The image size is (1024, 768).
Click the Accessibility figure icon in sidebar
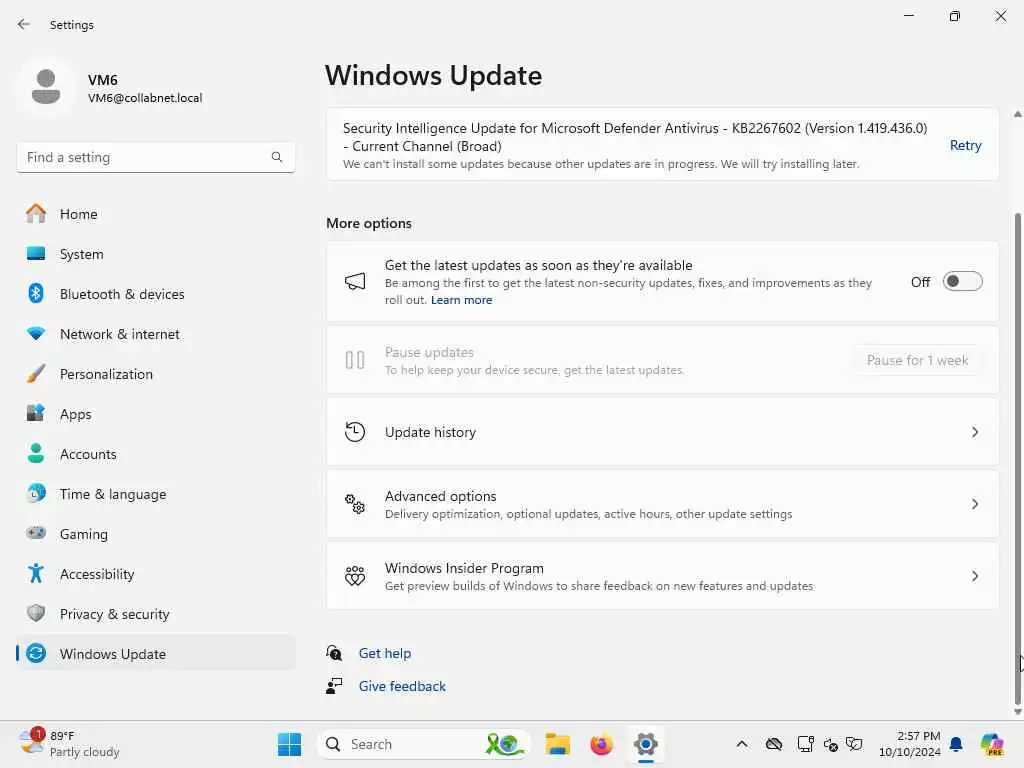36,573
